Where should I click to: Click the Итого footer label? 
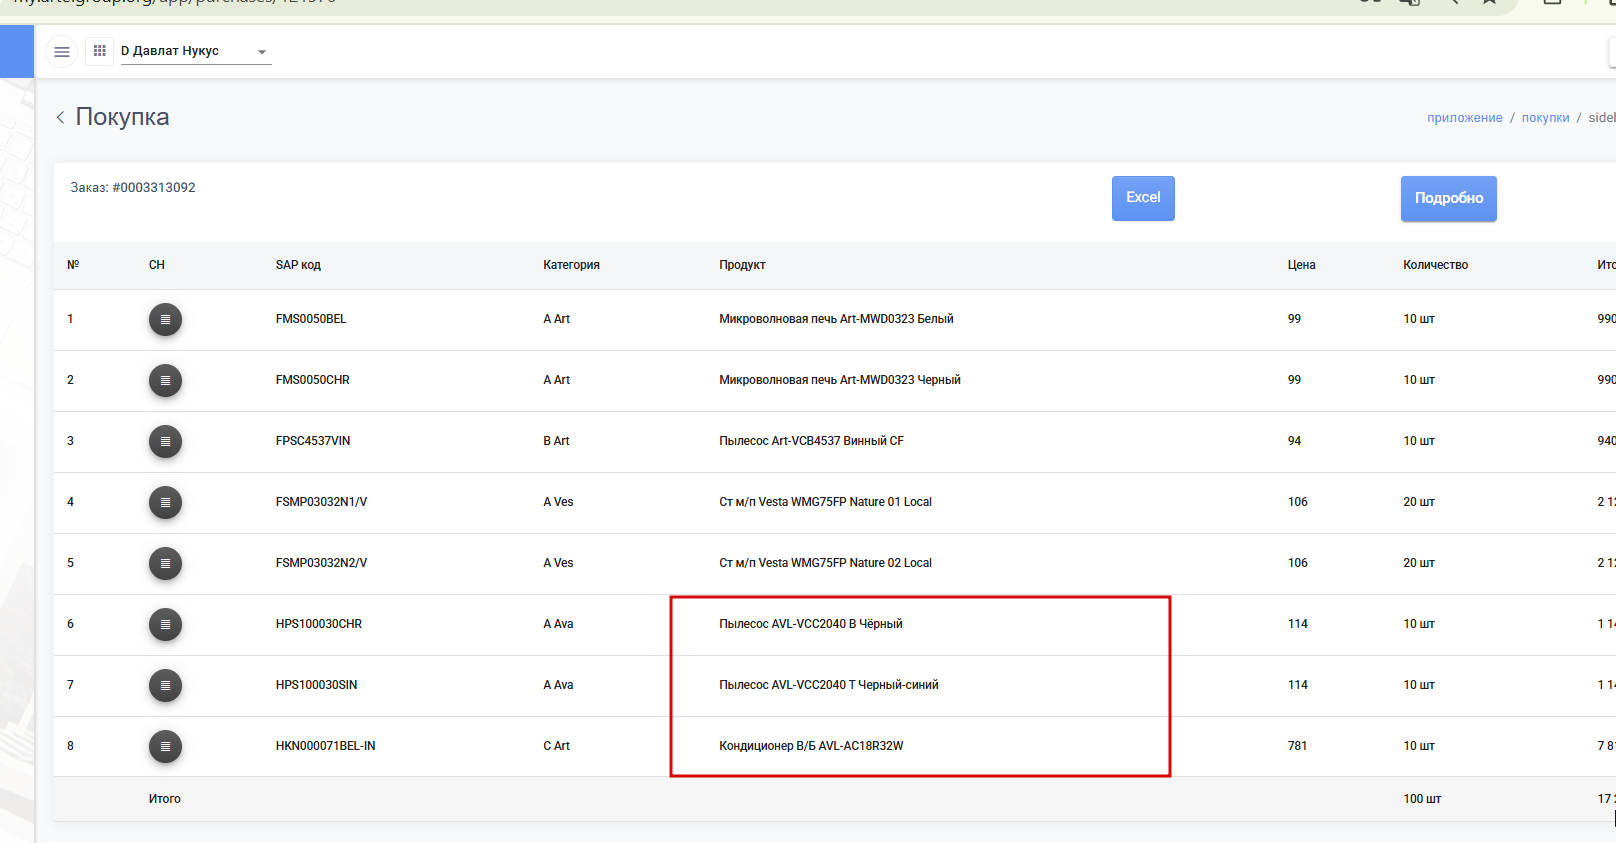pos(165,799)
